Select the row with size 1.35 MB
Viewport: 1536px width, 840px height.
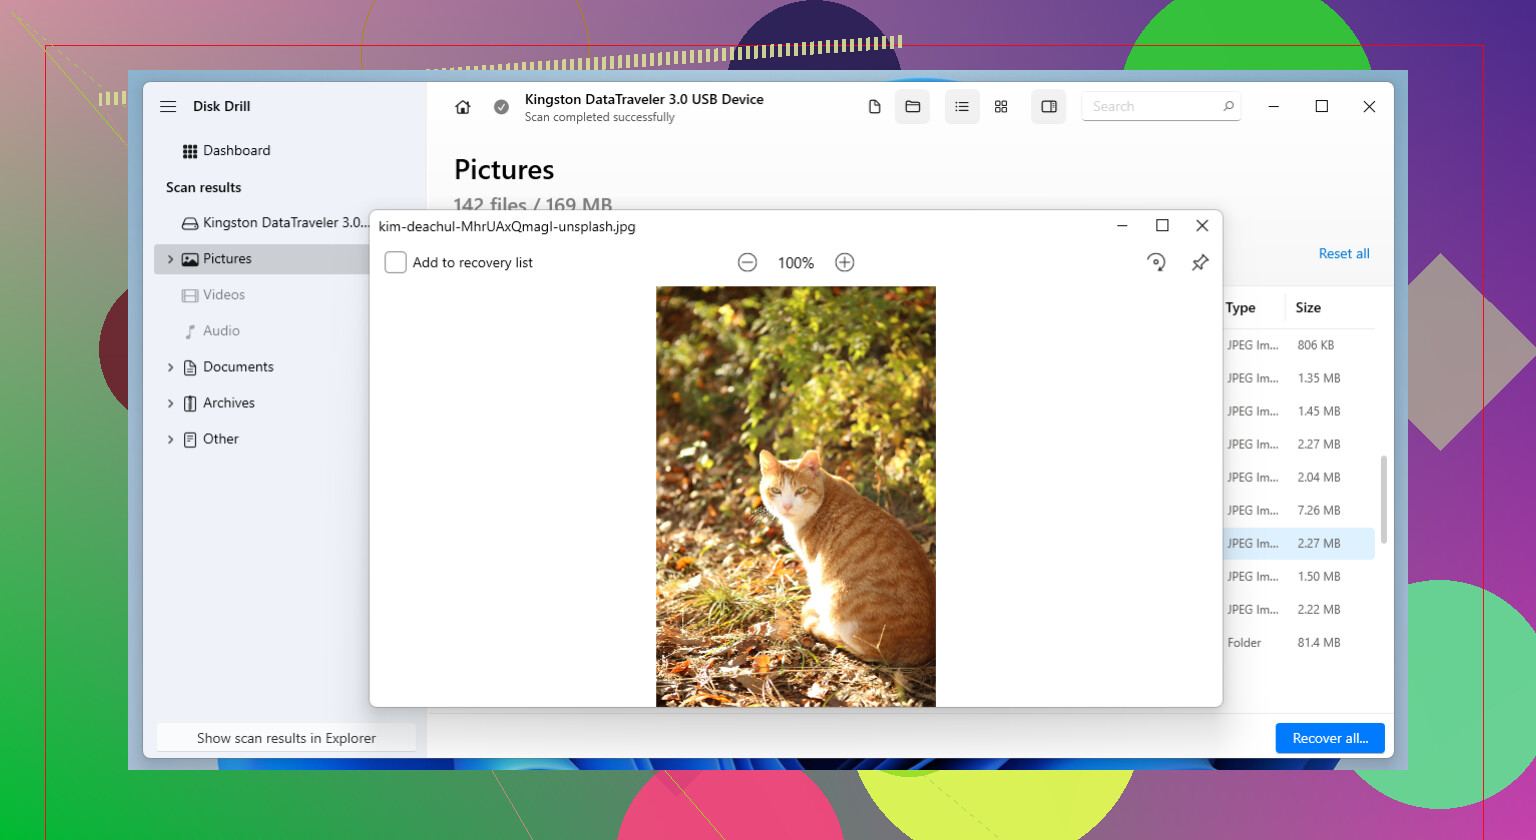pyautogui.click(x=1298, y=378)
